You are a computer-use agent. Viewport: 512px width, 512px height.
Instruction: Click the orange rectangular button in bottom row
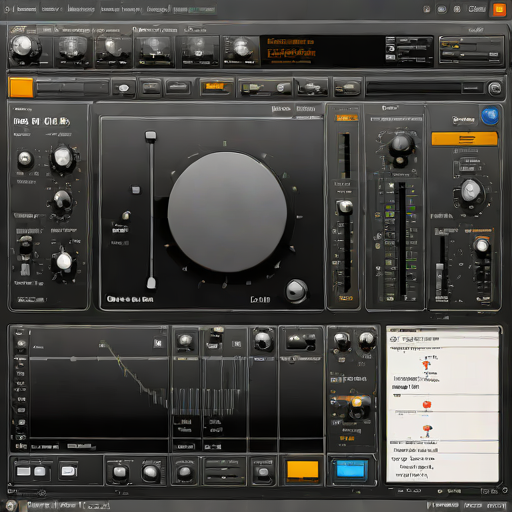coord(303,469)
